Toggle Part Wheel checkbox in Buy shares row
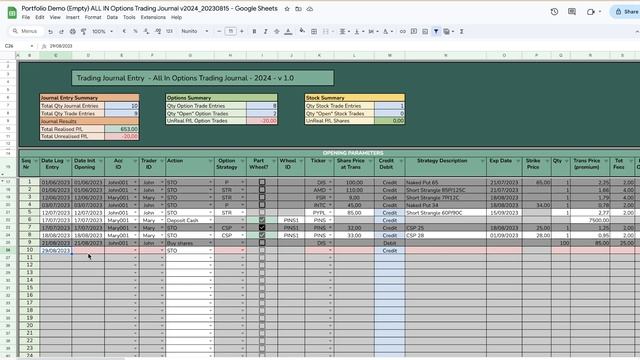The width and height of the screenshot is (640, 360). 262,243
